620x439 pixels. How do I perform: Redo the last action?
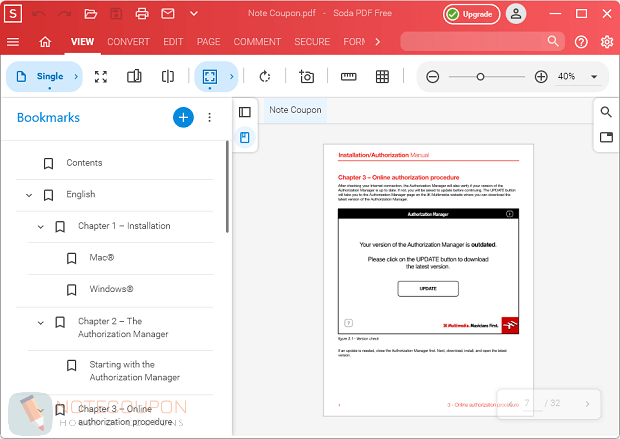pos(64,14)
